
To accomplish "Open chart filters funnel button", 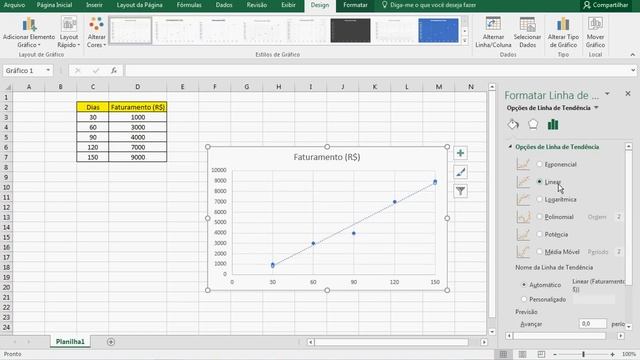I will click(460, 191).
